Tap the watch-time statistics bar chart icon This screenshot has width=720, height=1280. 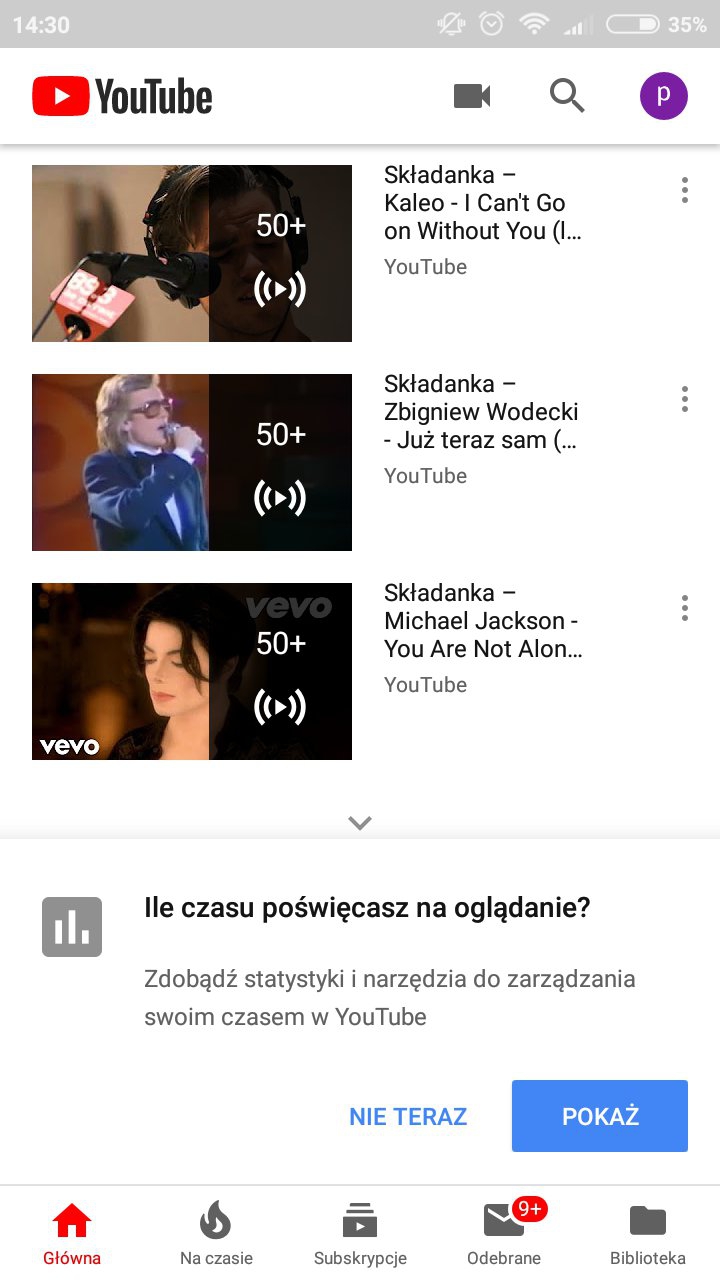pos(72,927)
